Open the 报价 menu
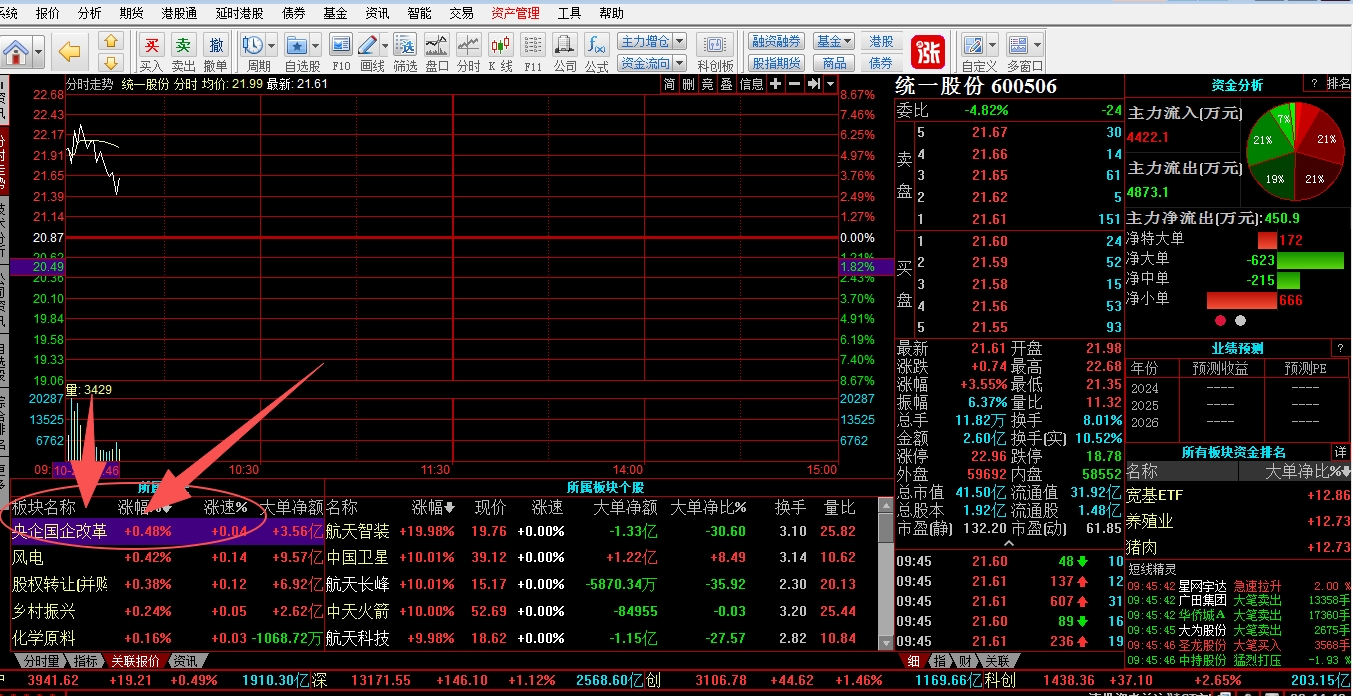 coord(47,13)
